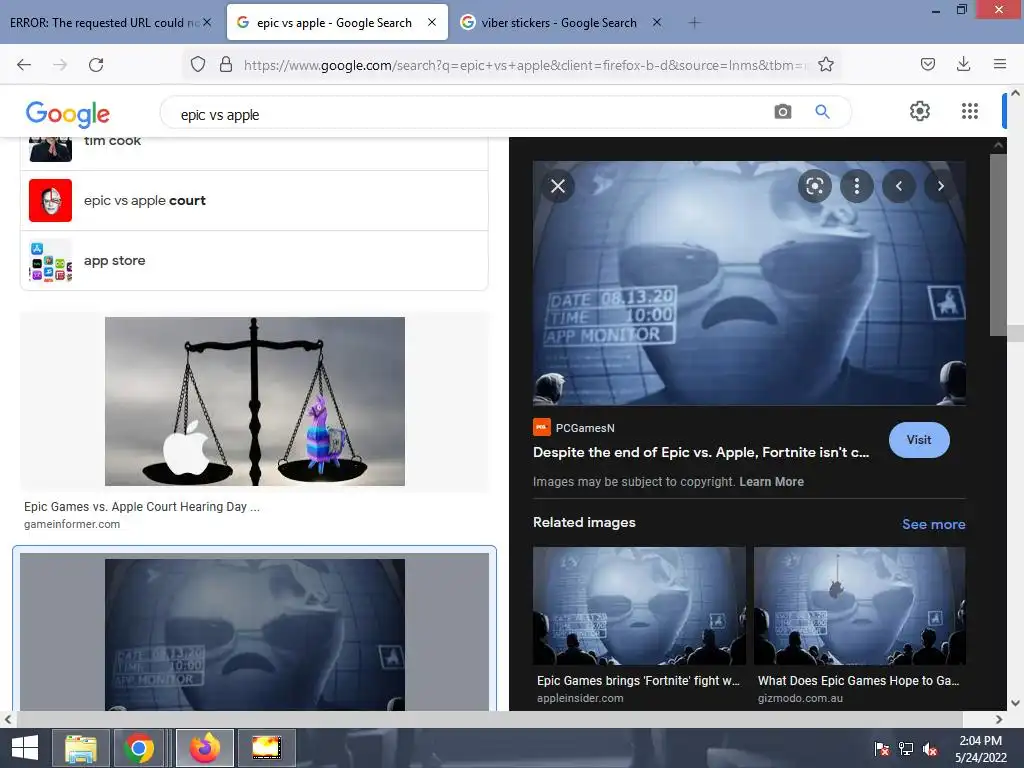Close the ERROR tab

207,22
